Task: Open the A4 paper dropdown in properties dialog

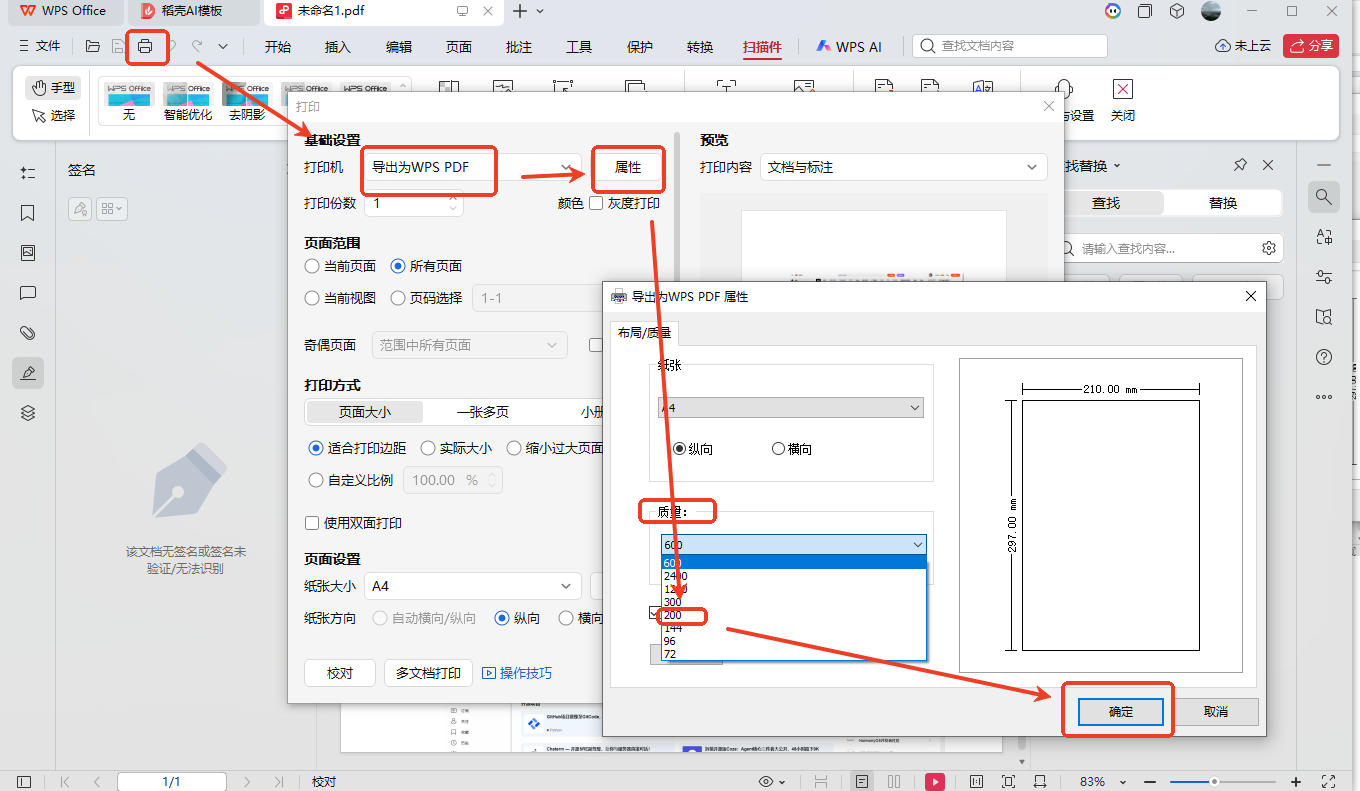Action: click(x=790, y=408)
